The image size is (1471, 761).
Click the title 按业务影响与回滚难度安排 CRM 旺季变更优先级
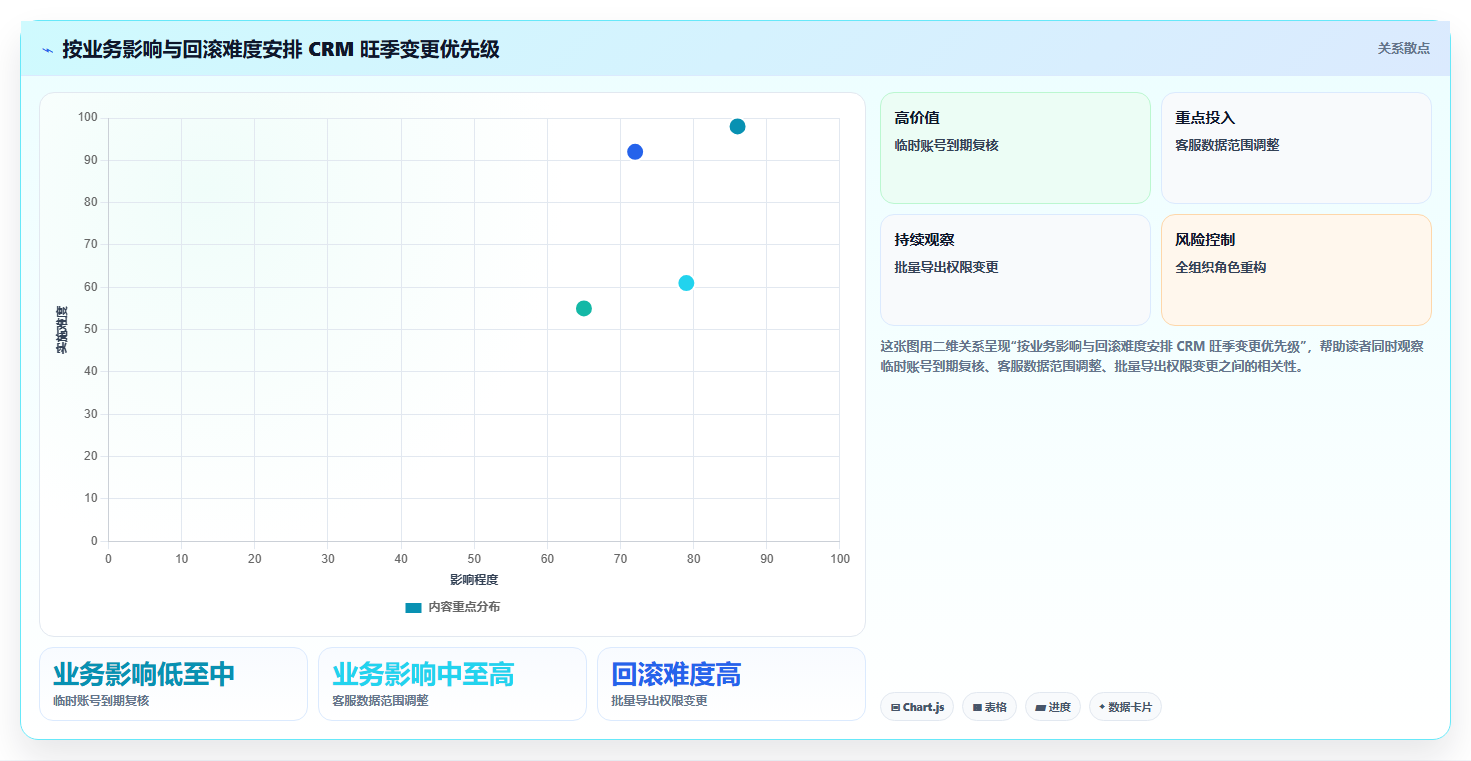pos(281,49)
